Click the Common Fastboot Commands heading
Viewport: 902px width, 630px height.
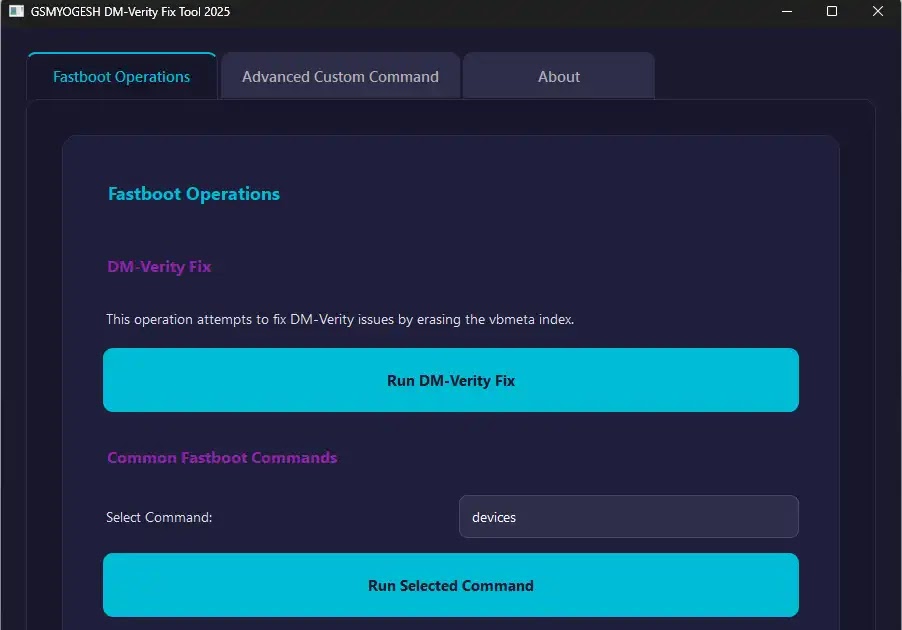click(222, 457)
